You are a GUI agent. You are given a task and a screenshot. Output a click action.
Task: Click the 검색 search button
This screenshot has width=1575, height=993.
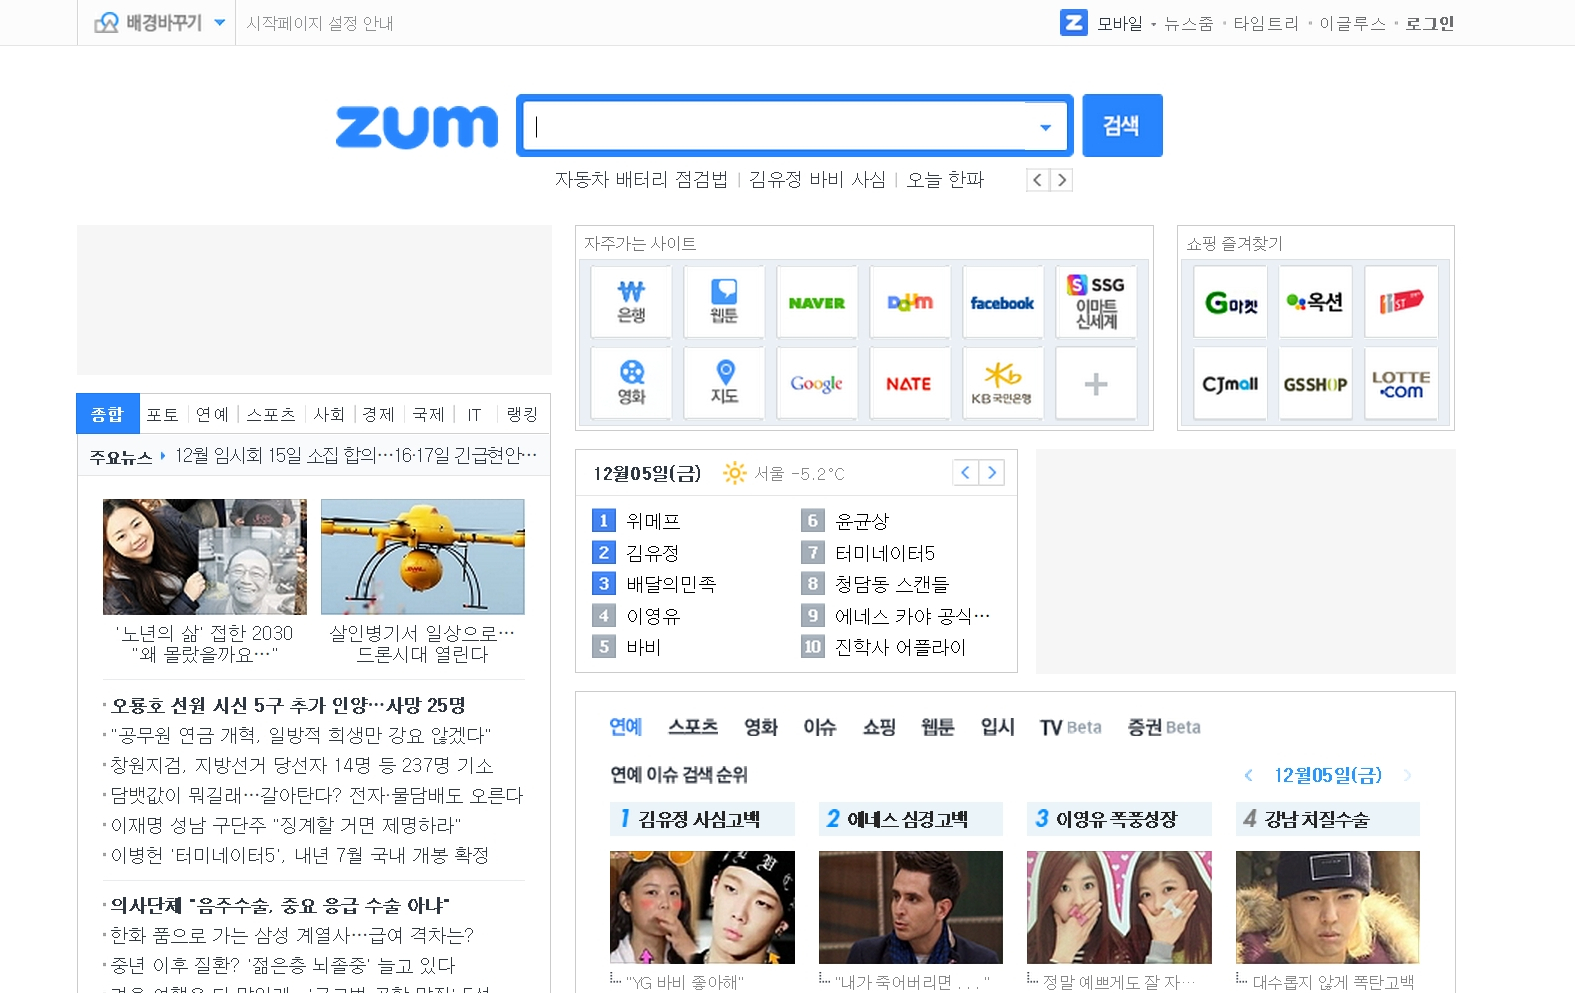[x=1122, y=125]
